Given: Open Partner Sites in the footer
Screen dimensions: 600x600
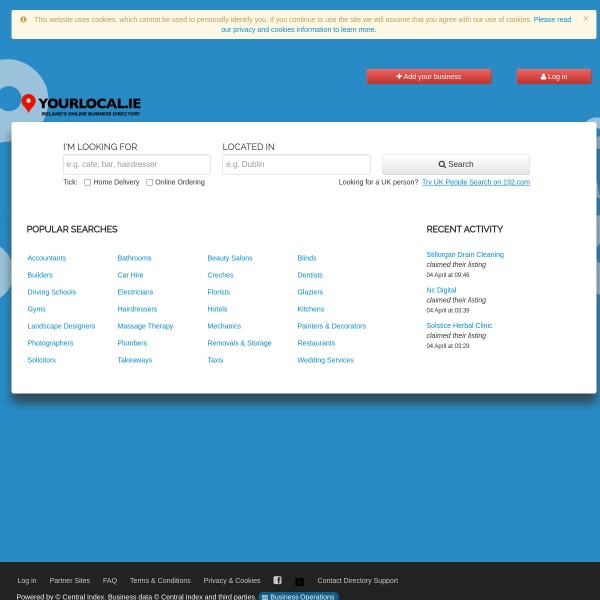Looking at the screenshot, I should tap(70, 580).
